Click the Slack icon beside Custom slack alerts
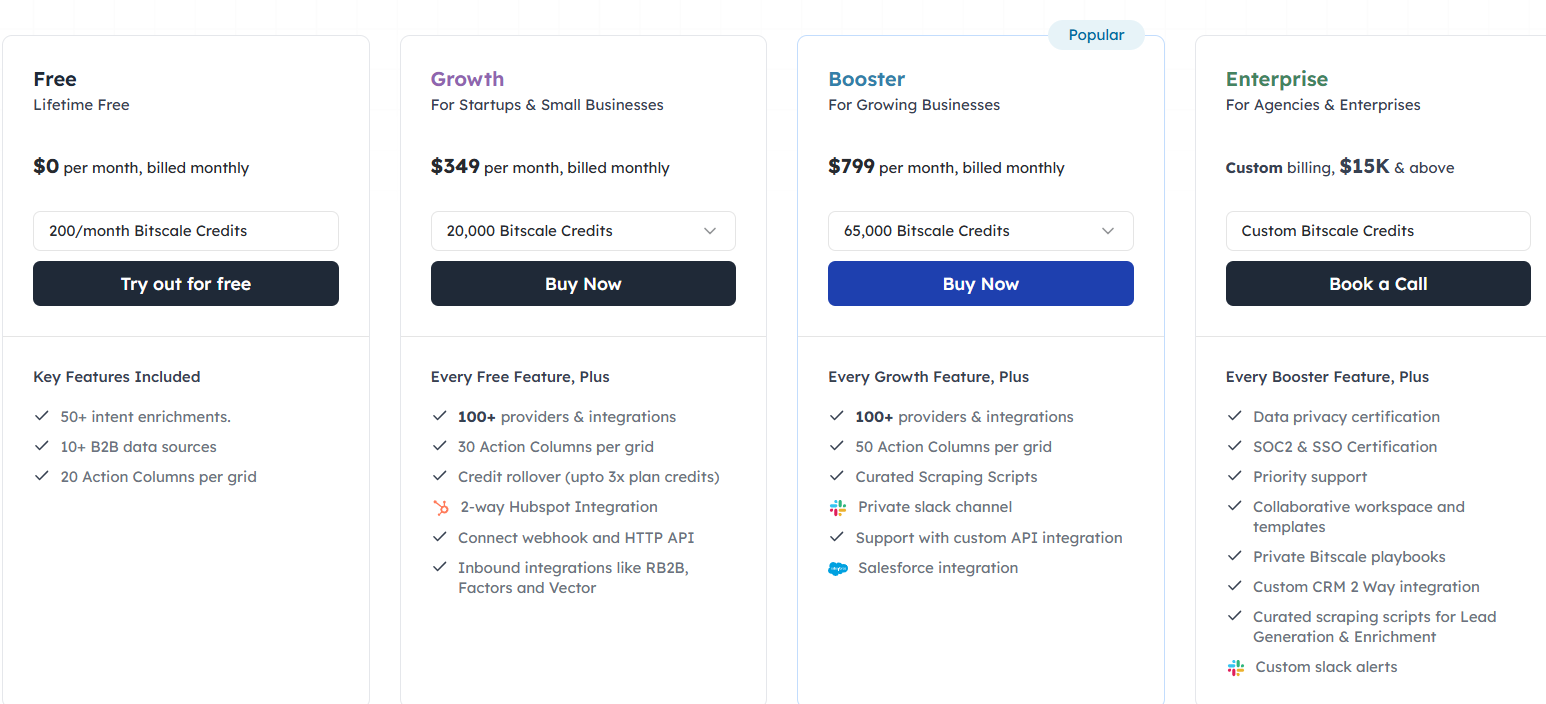This screenshot has height=704, width=1546. [x=1235, y=667]
